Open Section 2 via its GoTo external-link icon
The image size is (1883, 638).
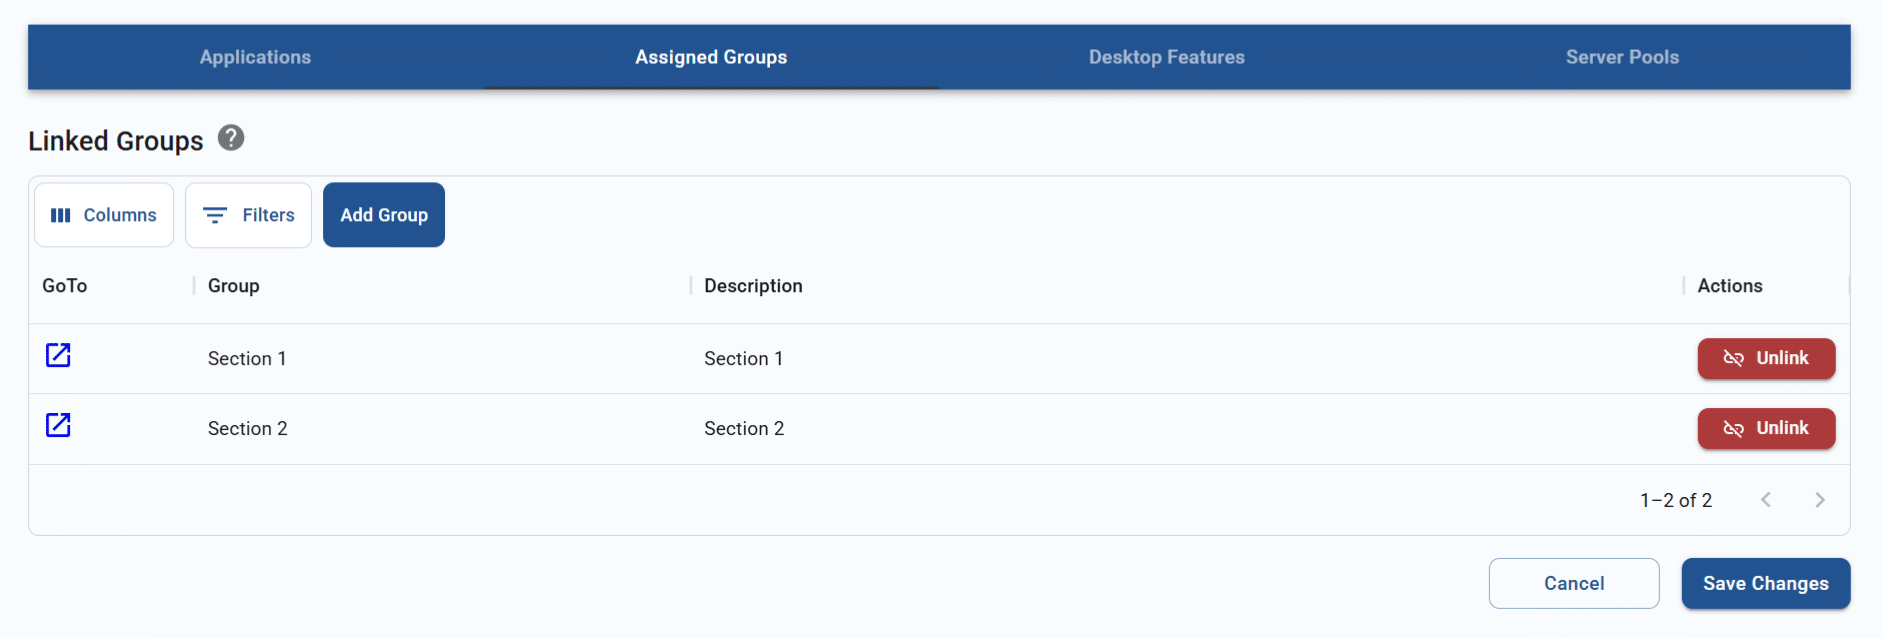58,425
